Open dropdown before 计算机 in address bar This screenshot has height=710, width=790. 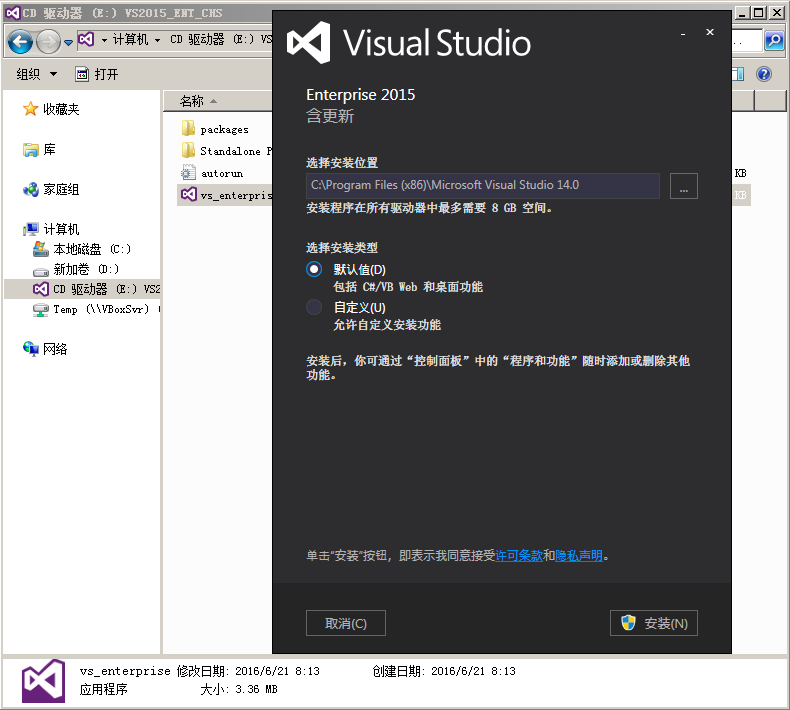click(104, 40)
